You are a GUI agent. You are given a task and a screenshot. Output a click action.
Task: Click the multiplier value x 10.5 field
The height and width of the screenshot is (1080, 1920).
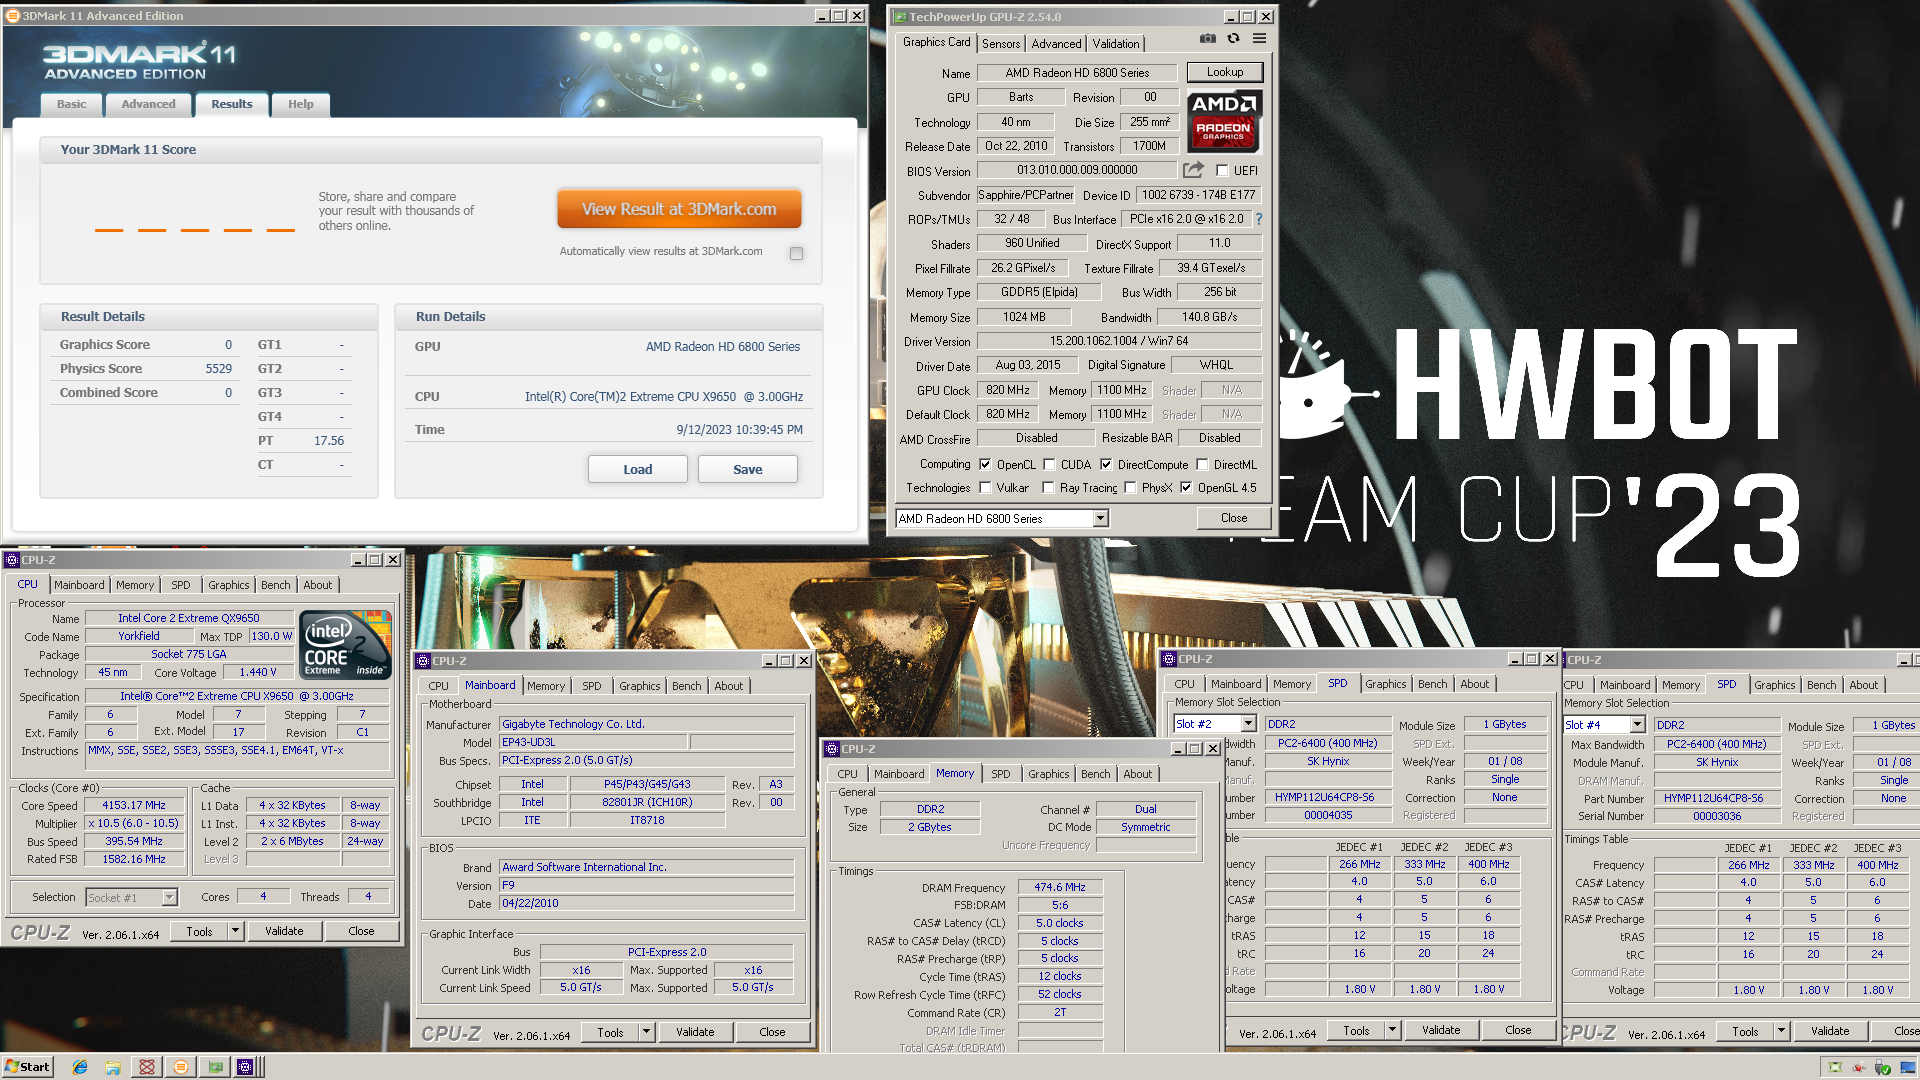point(134,823)
